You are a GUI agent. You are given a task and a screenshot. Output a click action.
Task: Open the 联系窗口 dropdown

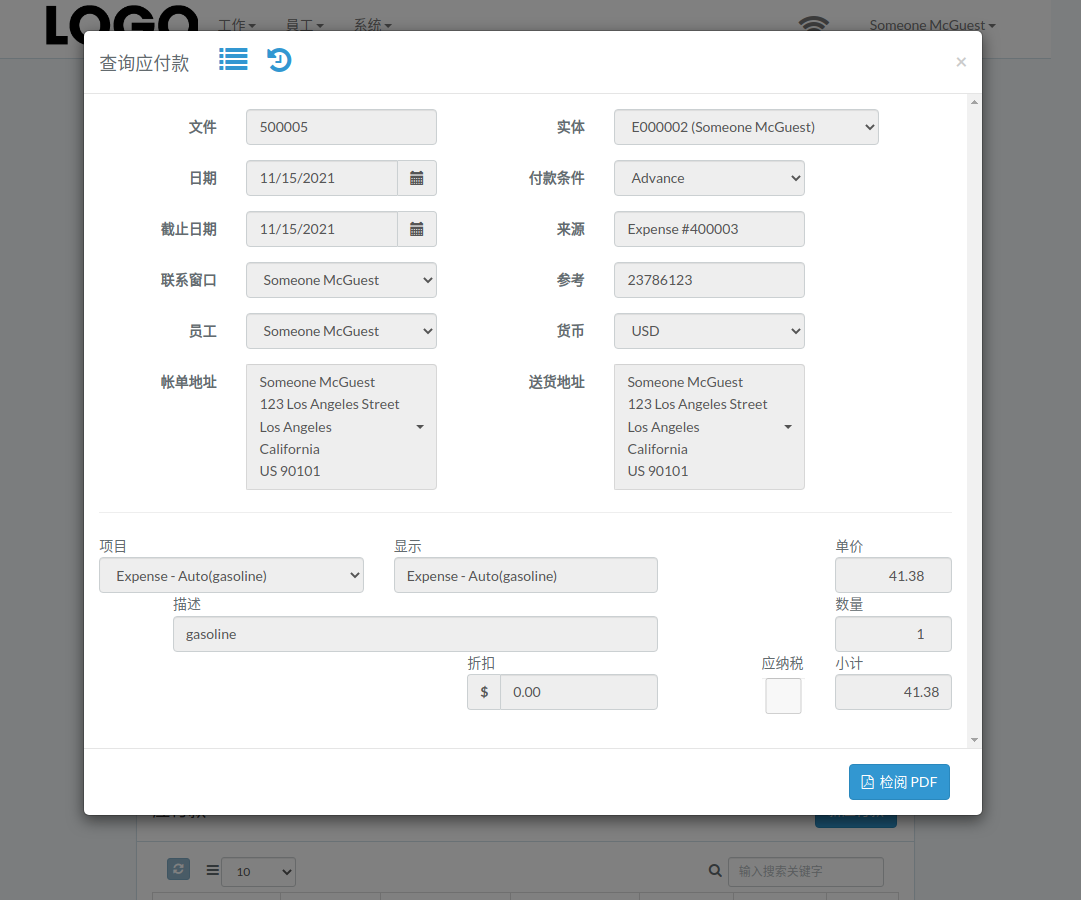point(341,280)
